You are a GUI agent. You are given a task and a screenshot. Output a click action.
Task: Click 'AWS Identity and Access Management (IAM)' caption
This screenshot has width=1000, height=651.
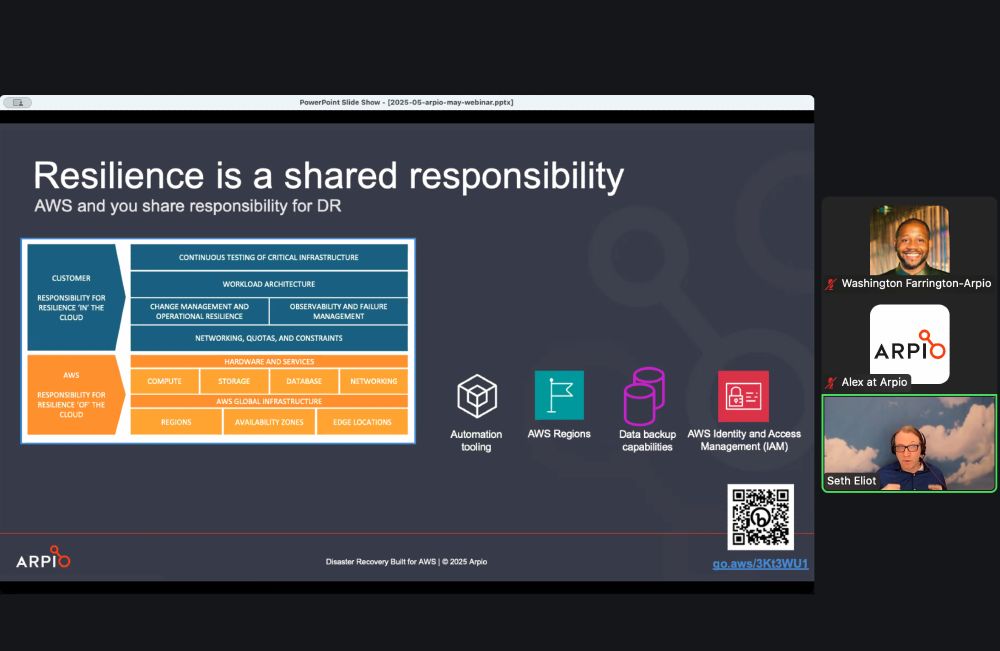point(744,440)
